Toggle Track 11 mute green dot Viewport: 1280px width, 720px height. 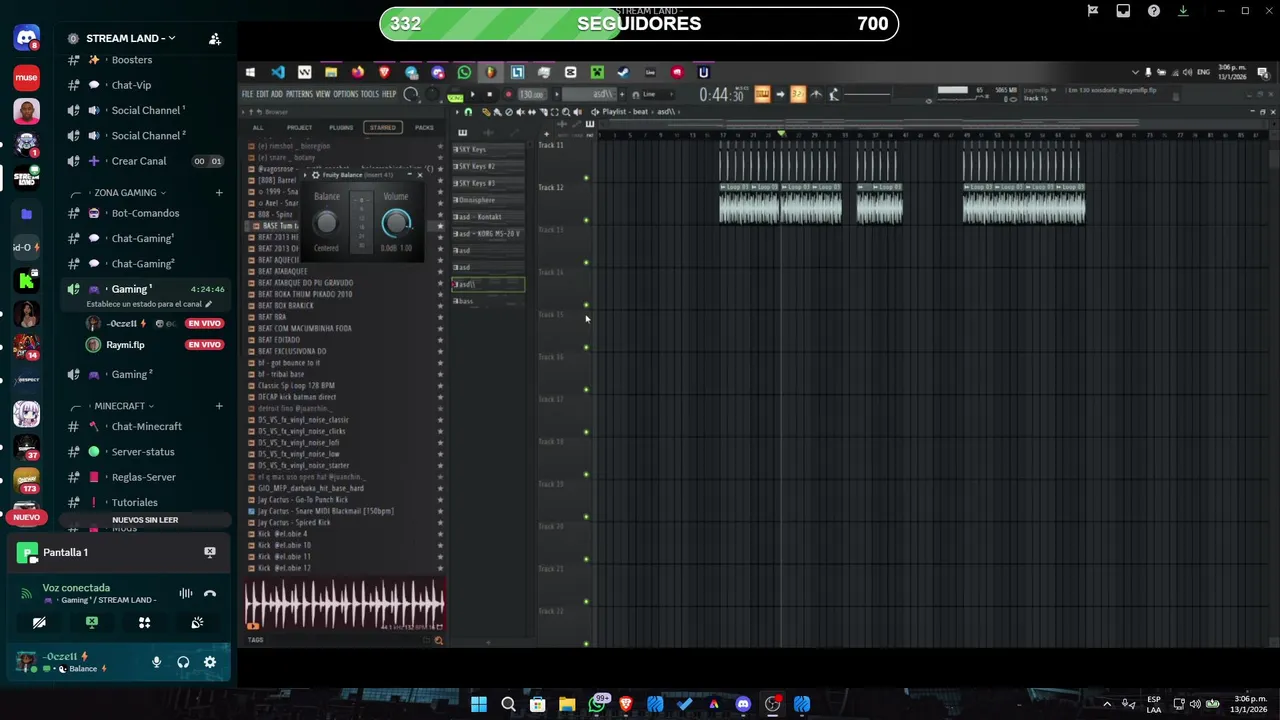[x=586, y=178]
